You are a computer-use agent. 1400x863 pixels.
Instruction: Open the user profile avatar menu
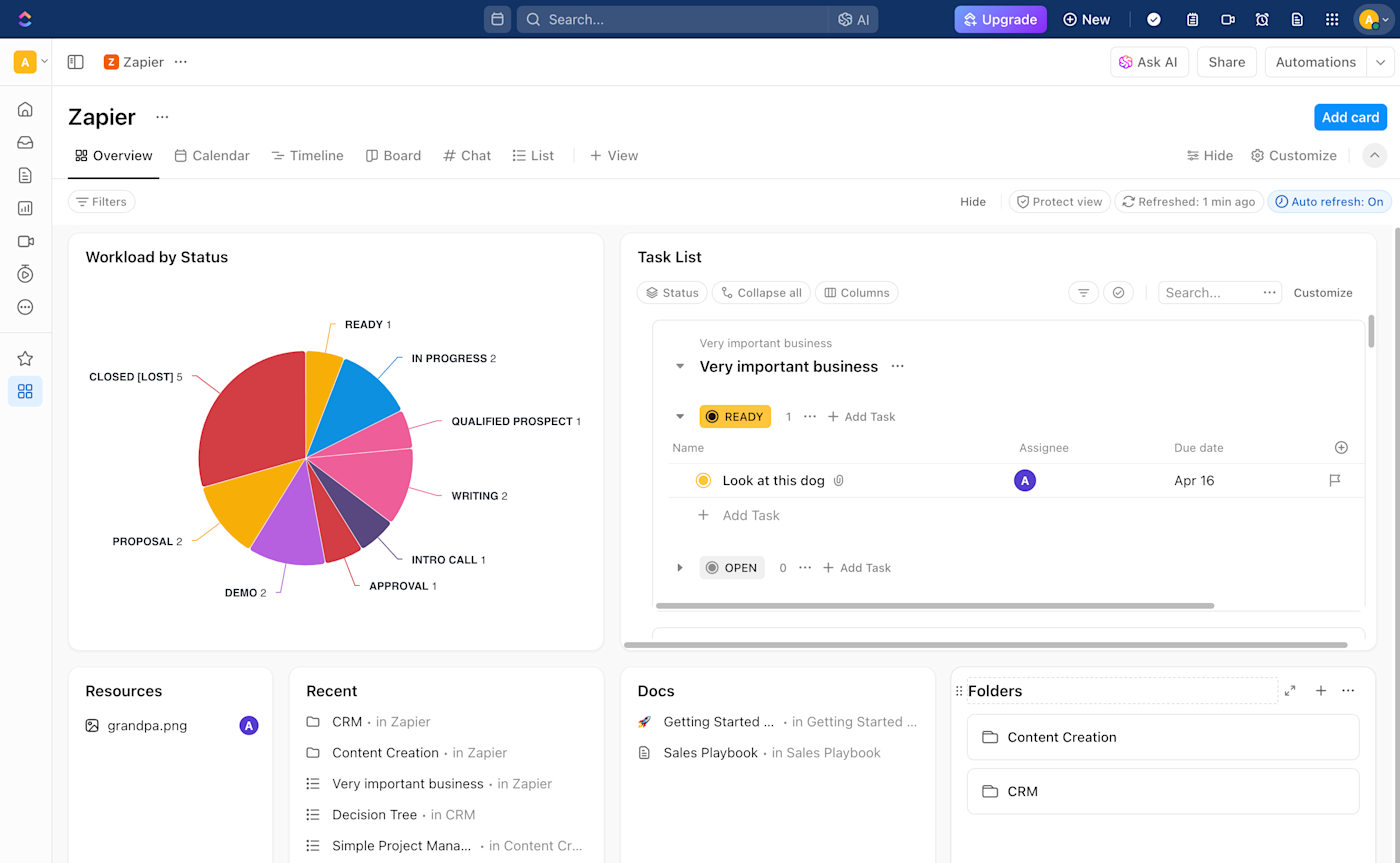tap(1373, 19)
